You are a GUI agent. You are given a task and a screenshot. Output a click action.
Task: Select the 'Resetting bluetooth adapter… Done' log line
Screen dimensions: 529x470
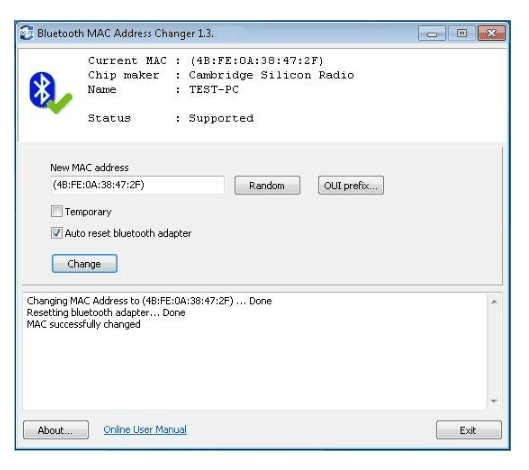106,312
